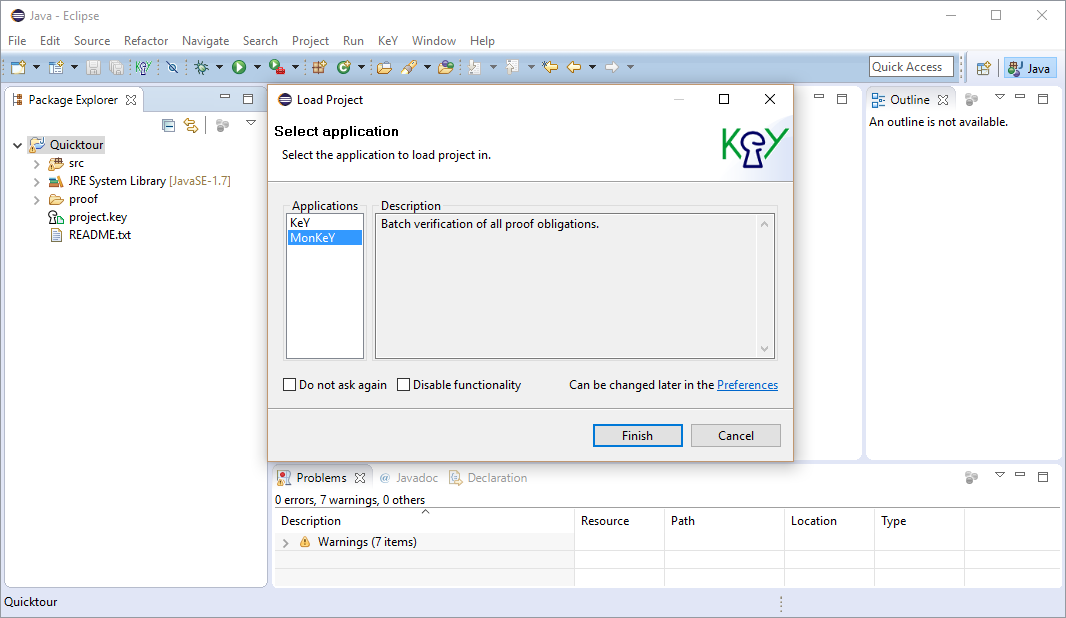Open the New wizard dropdown arrow
This screenshot has width=1066, height=618.
click(x=36, y=67)
